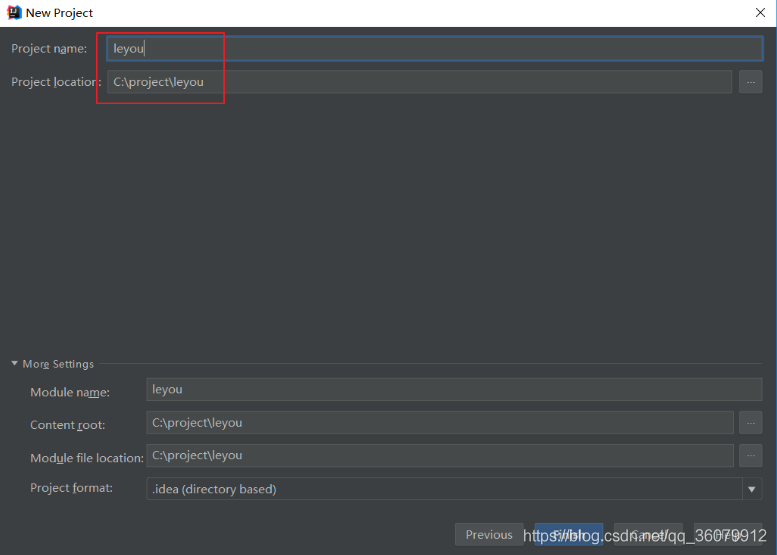Click the Project format label

click(71, 488)
